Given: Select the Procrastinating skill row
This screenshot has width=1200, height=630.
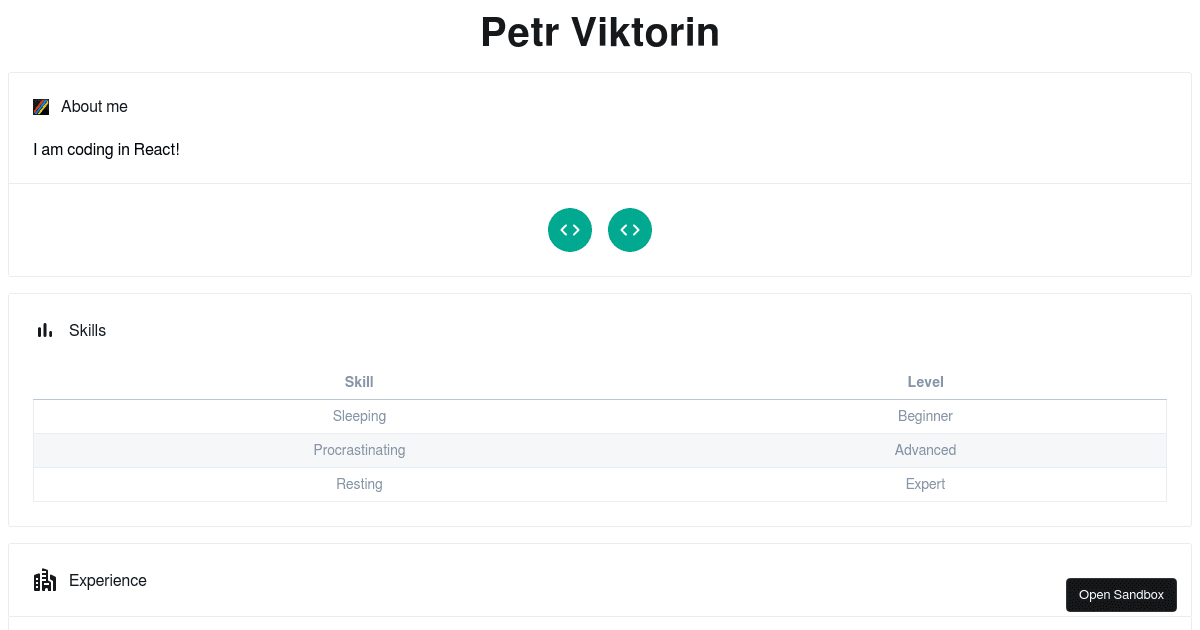Looking at the screenshot, I should 359,450.
